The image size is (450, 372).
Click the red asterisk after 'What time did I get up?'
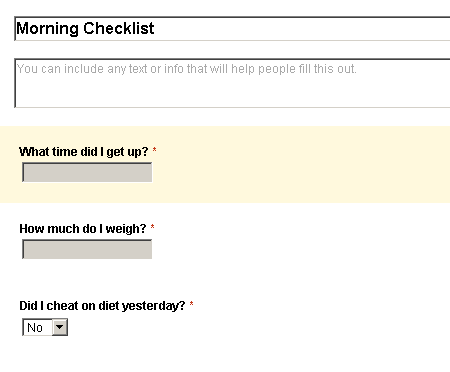tap(154, 150)
